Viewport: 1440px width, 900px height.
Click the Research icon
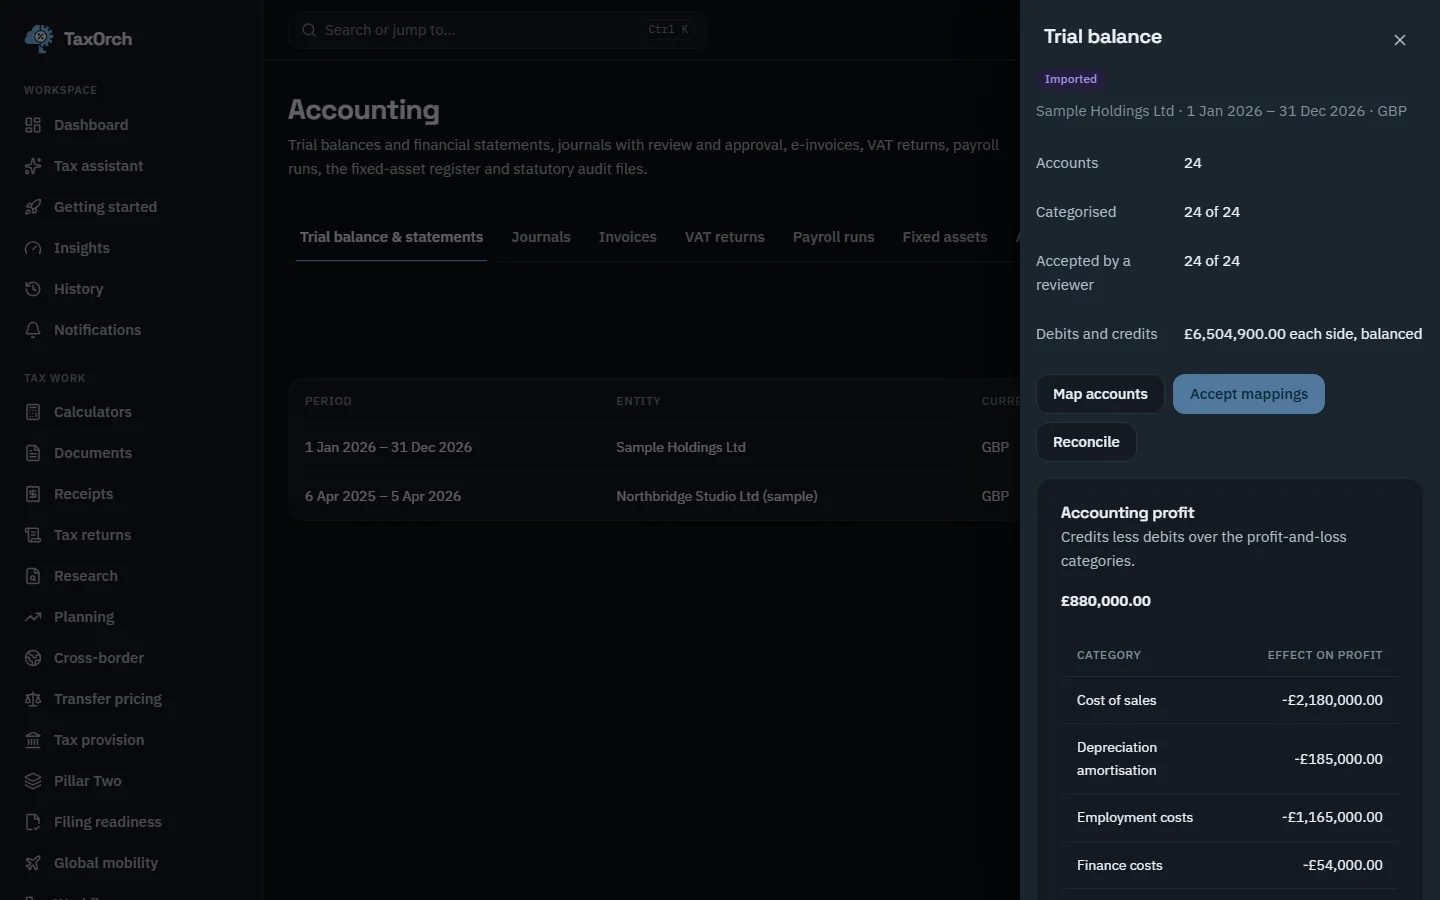[x=33, y=576]
